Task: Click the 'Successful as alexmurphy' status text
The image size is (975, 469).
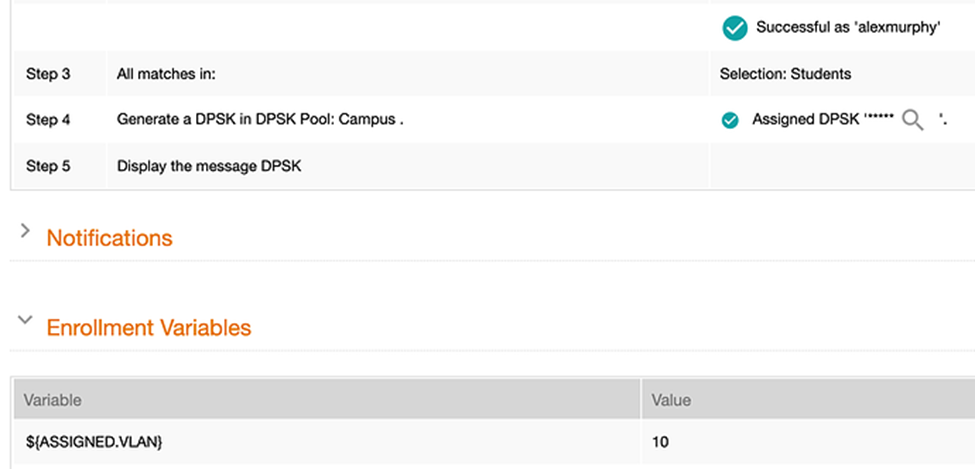Action: tap(848, 28)
